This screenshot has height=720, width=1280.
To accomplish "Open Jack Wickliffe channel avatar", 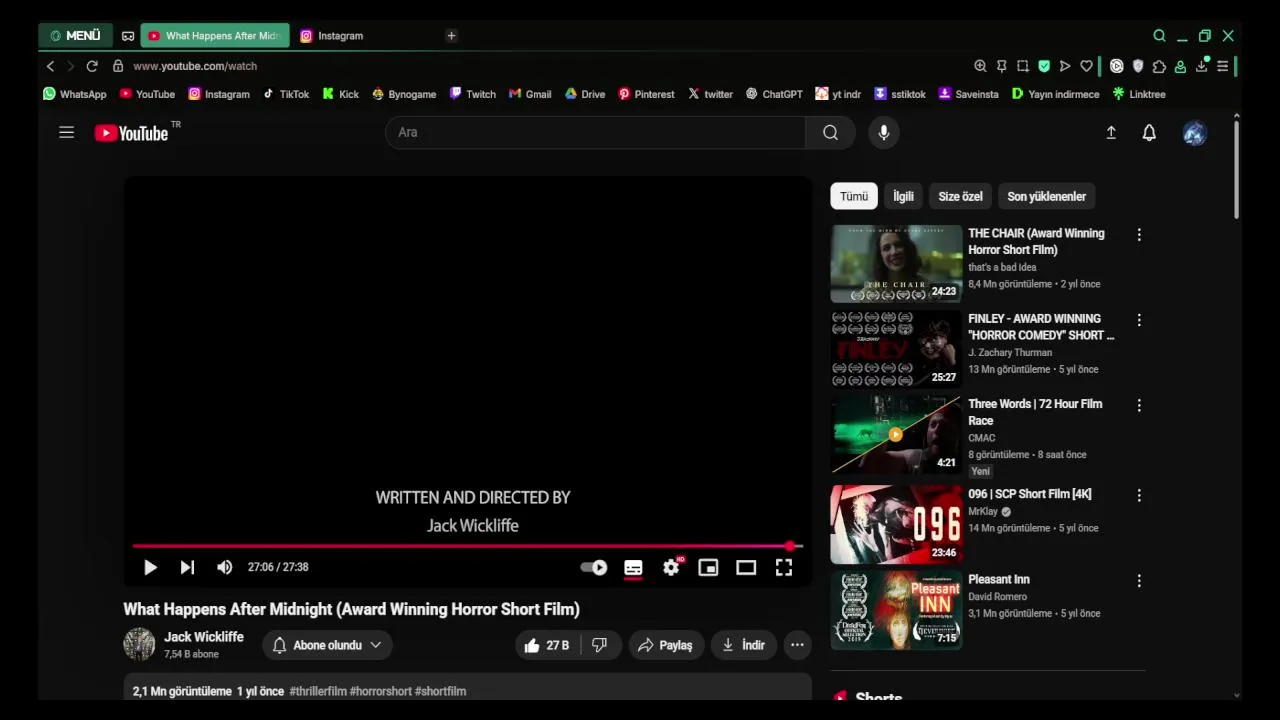I will click(139, 645).
